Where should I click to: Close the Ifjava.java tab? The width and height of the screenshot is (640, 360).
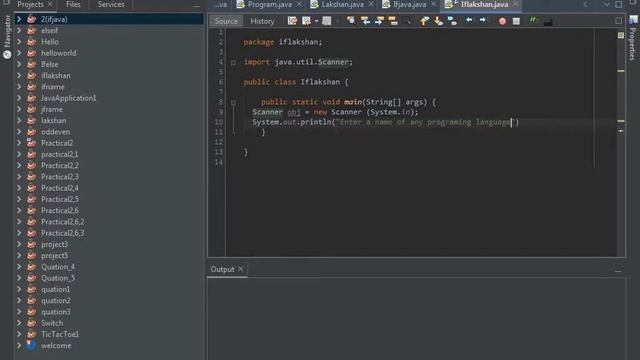pos(433,4)
